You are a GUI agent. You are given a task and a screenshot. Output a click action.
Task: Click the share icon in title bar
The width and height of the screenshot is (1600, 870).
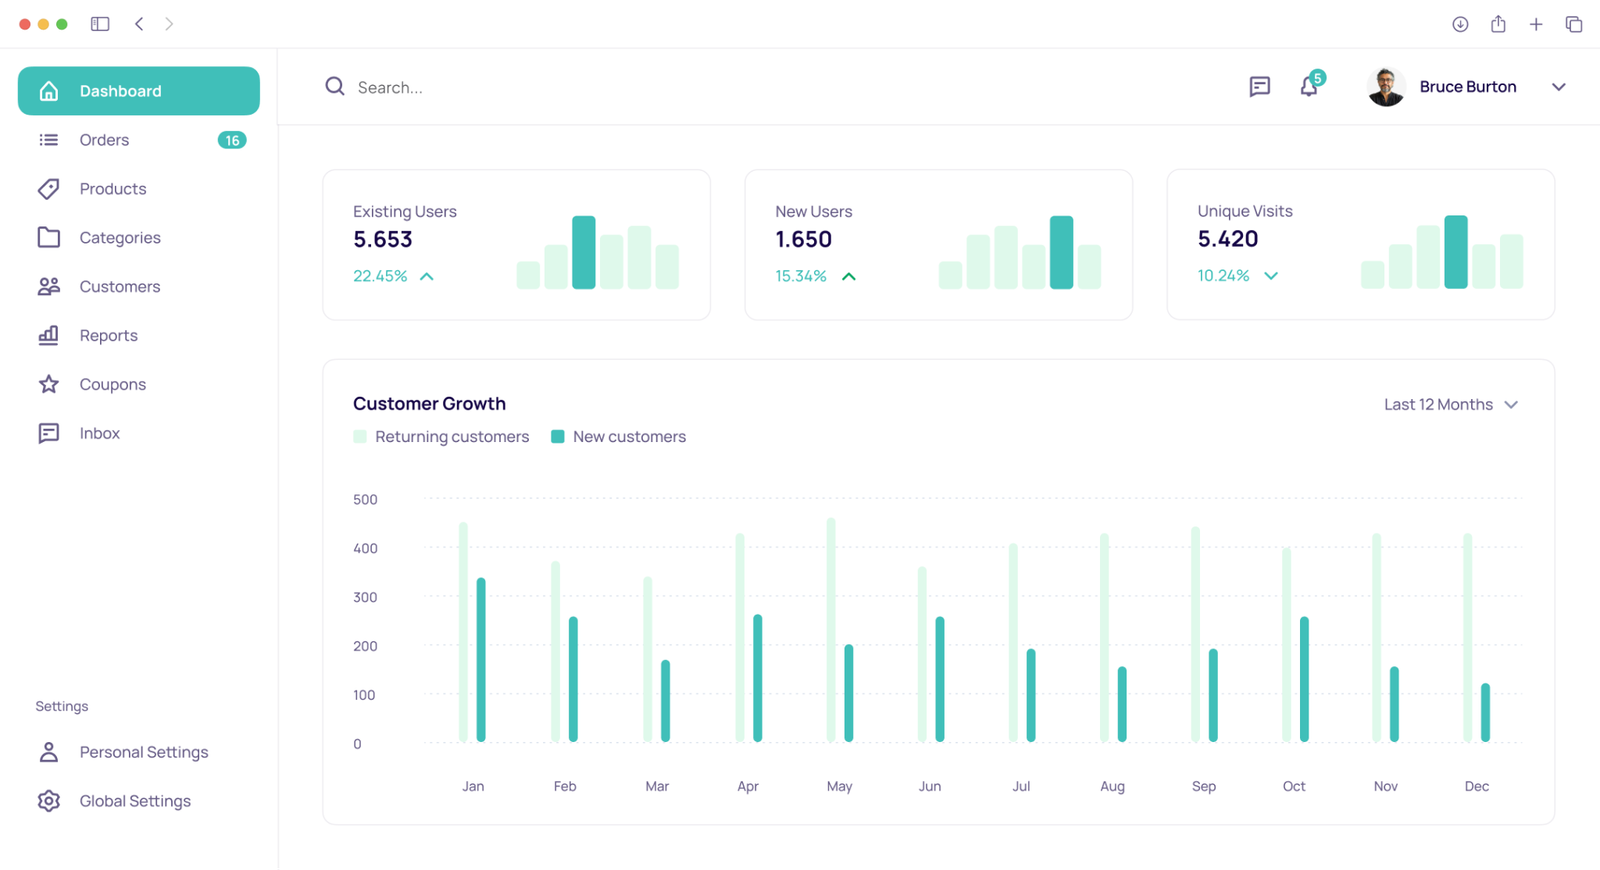(x=1498, y=24)
